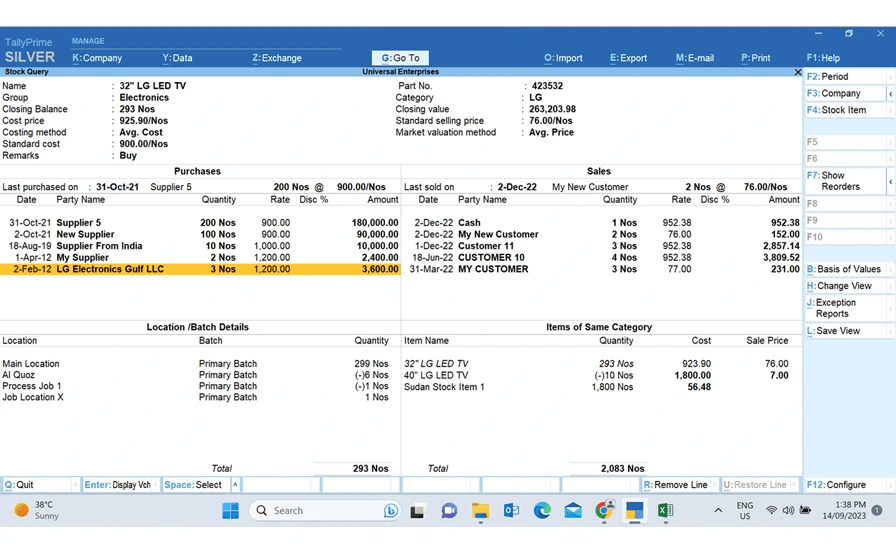The width and height of the screenshot is (896, 552).
Task: Open Bing chat icon in search box
Action: [x=390, y=510]
